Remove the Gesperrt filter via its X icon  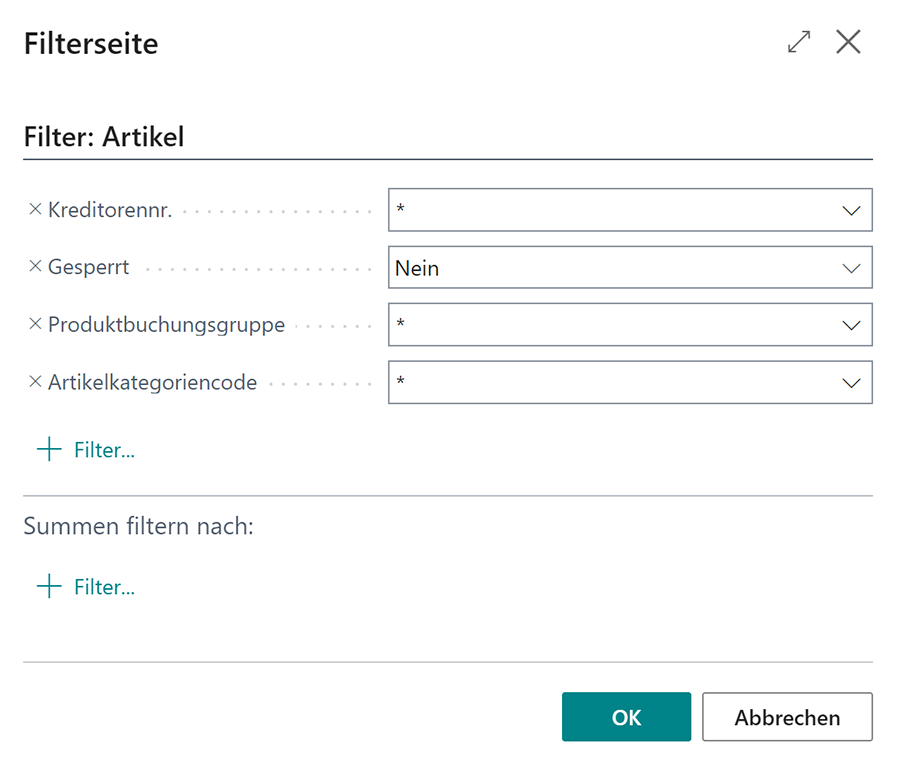coord(33,267)
